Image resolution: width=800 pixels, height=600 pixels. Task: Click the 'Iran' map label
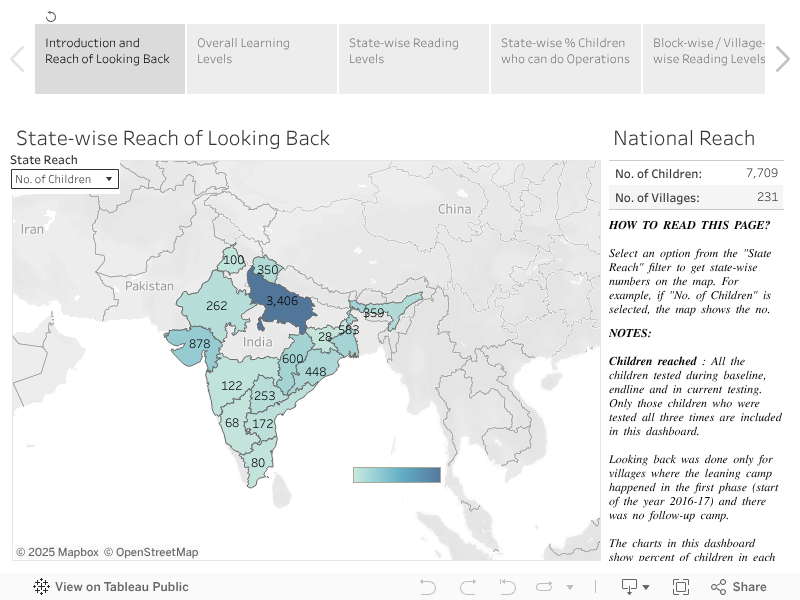pos(32,230)
